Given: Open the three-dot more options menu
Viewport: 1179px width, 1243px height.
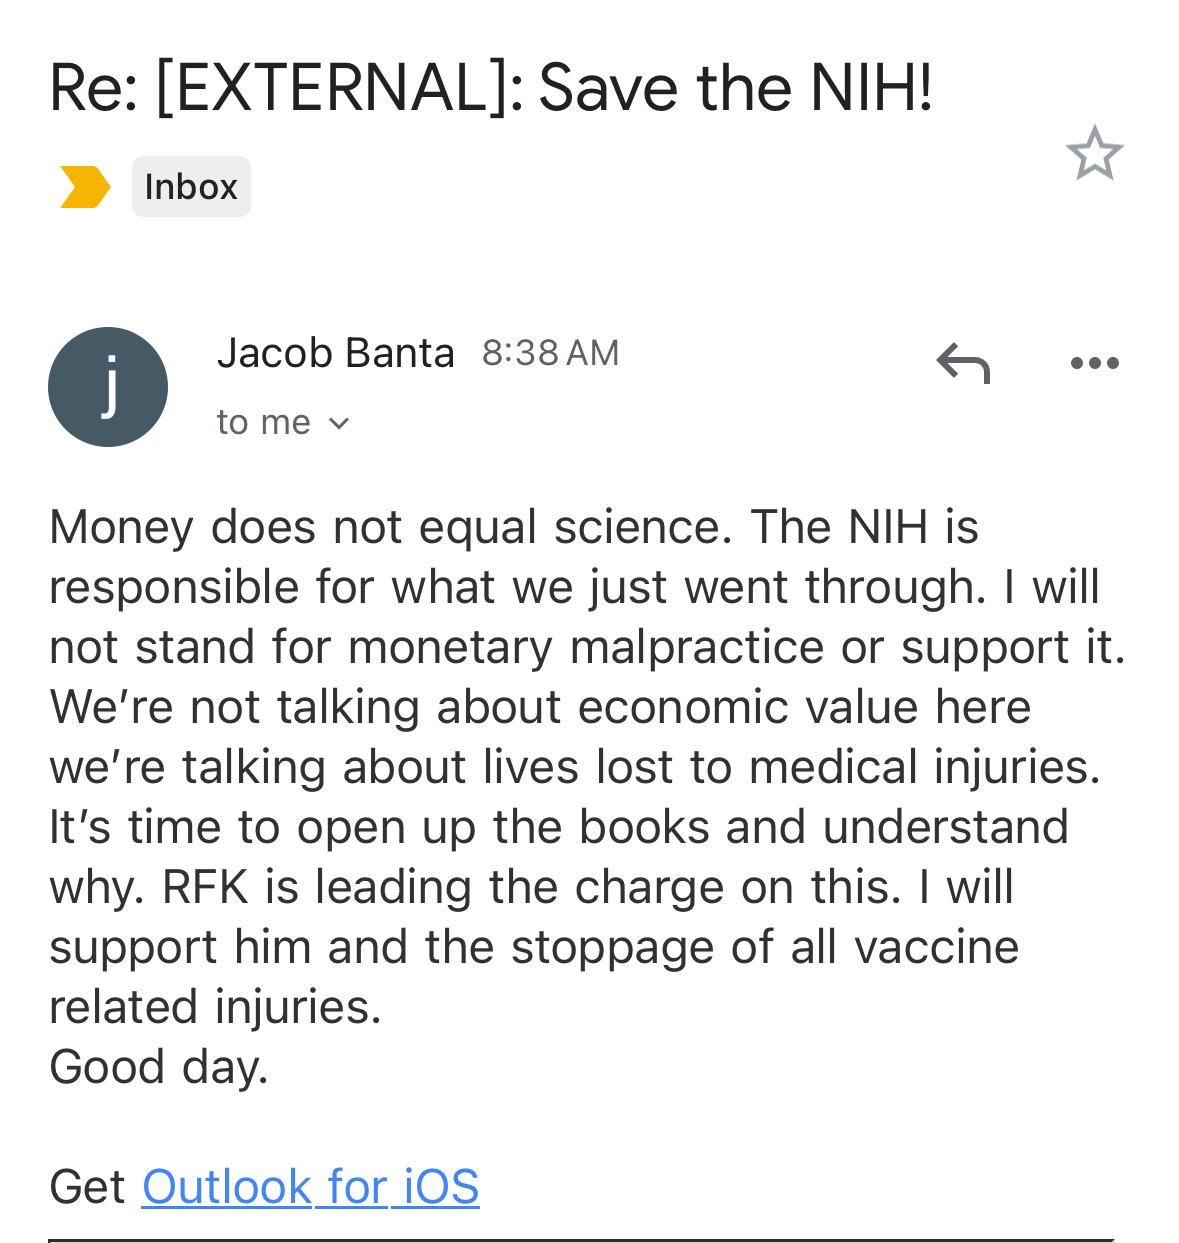Looking at the screenshot, I should click(x=1094, y=363).
